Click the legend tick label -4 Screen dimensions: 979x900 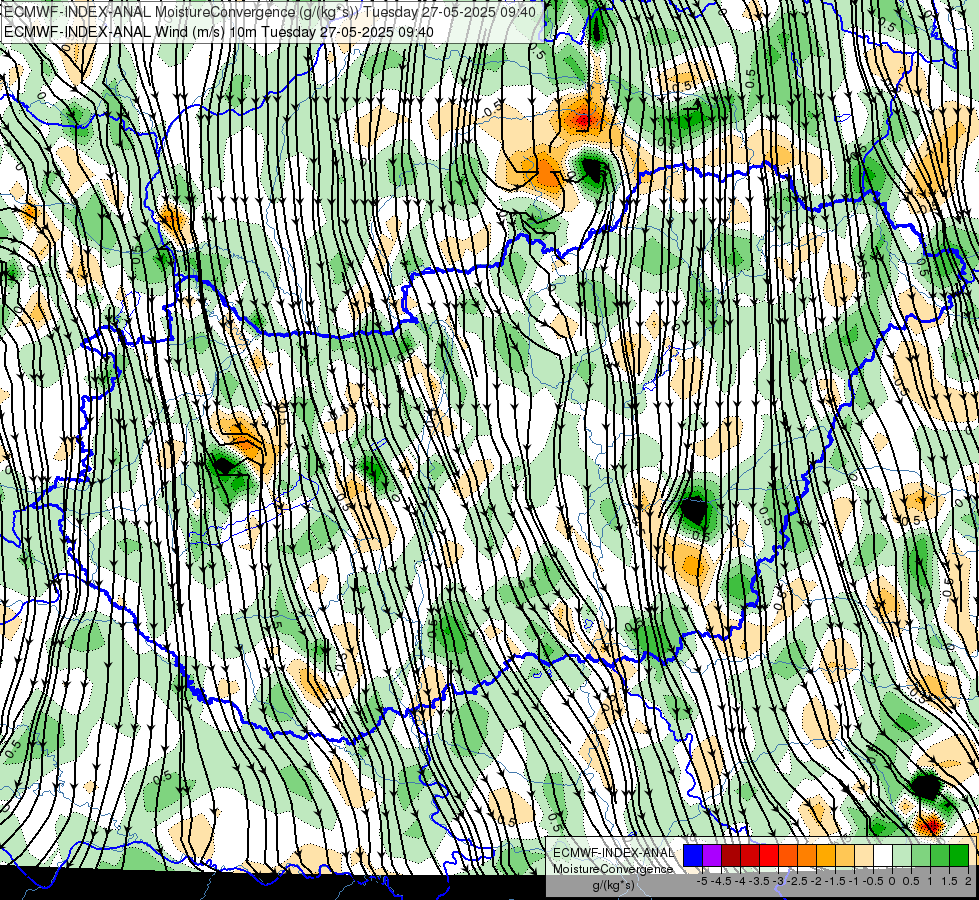click(740, 881)
